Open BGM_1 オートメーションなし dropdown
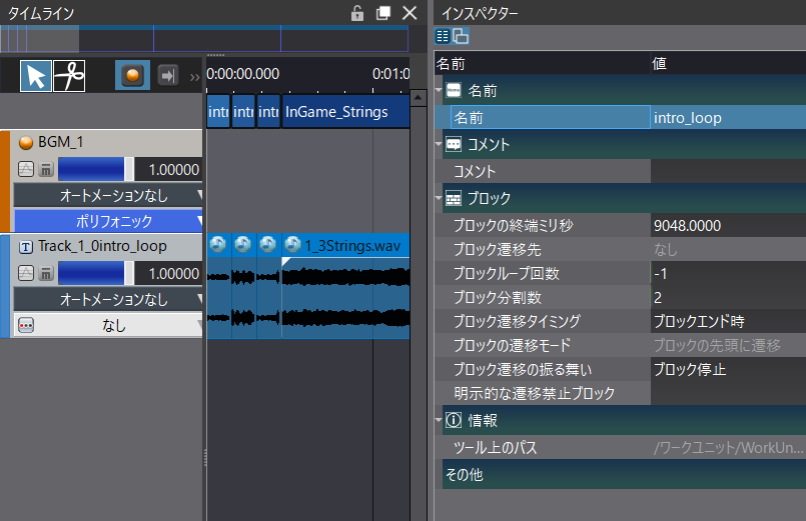Viewport: 806px width, 521px height. 108,195
